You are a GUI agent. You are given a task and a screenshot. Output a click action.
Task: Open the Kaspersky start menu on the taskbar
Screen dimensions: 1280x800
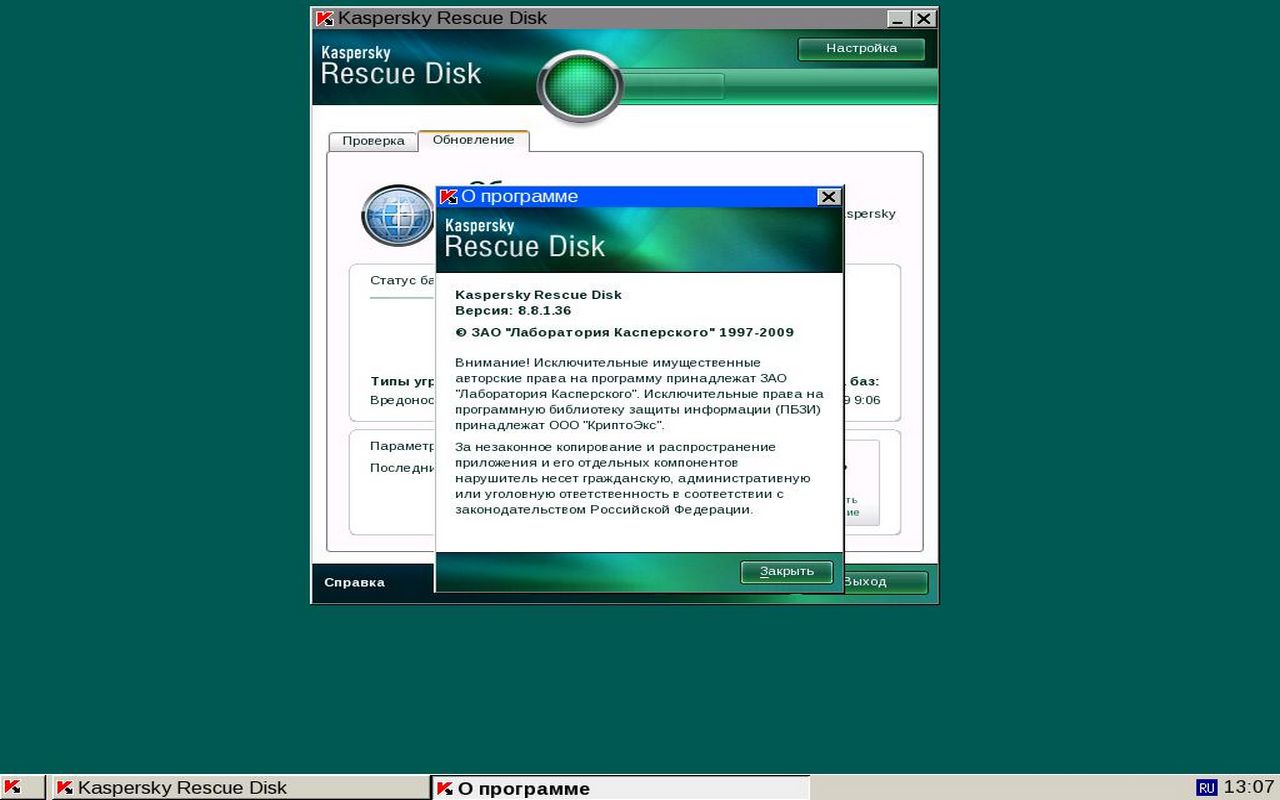click(x=21, y=788)
